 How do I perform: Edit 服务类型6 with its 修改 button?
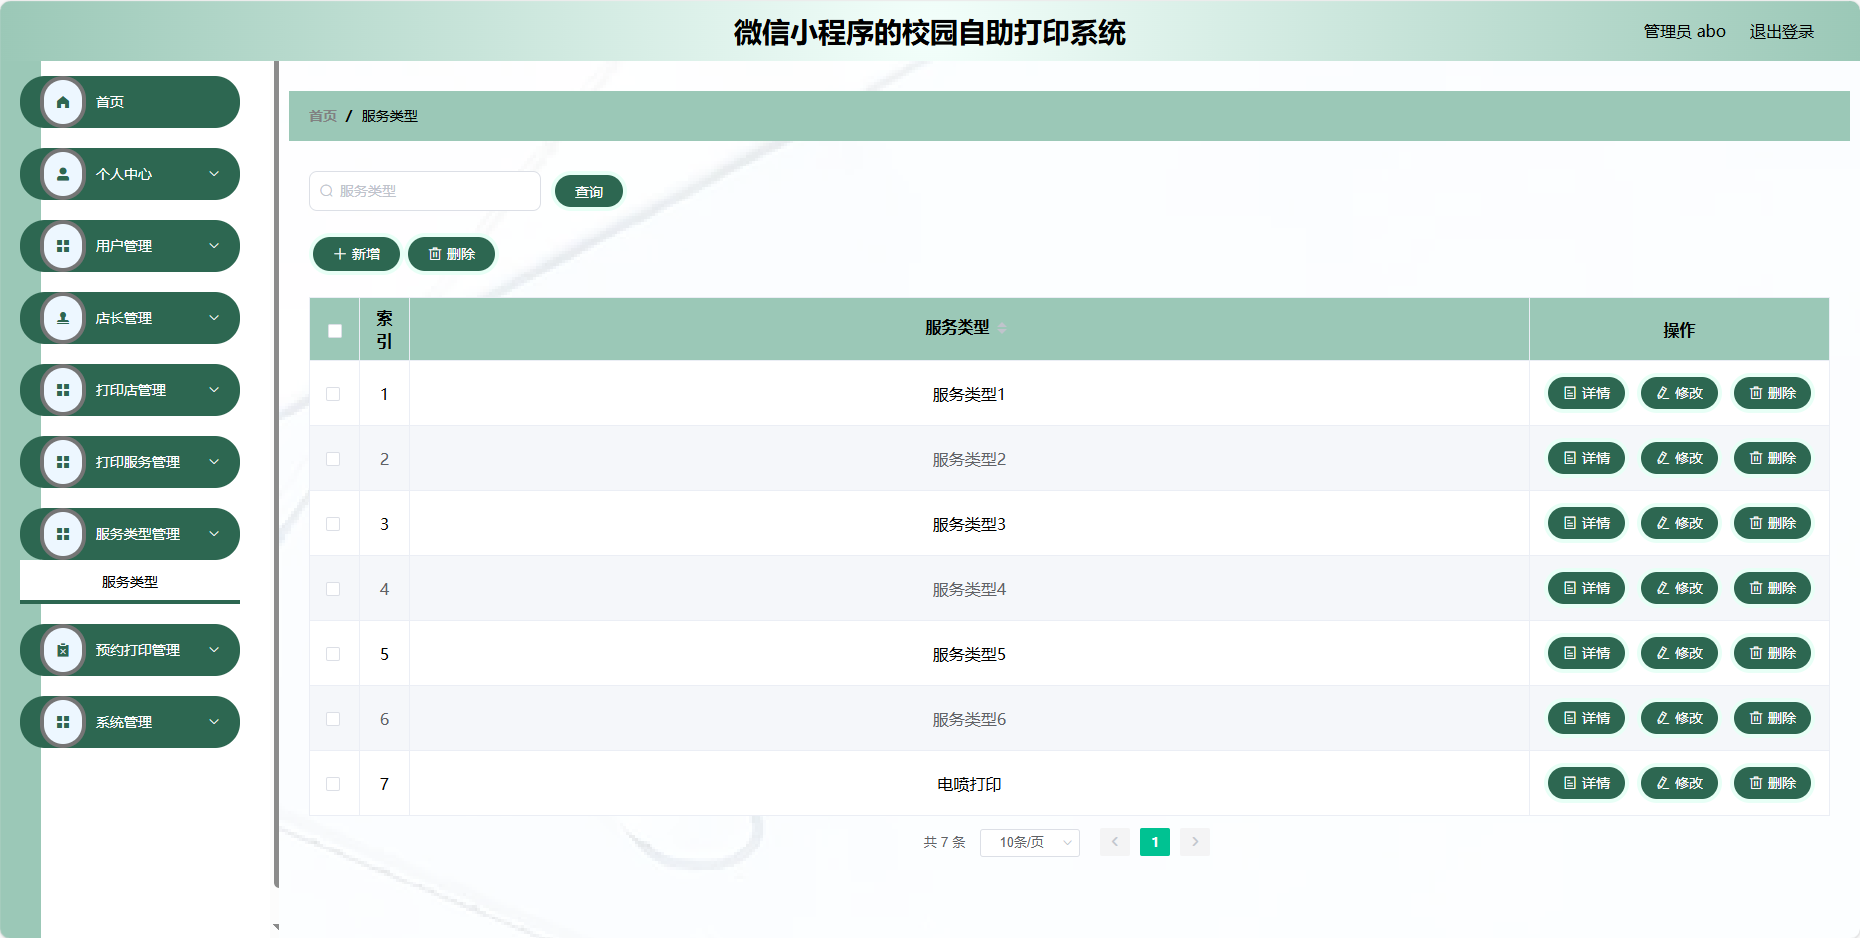pyautogui.click(x=1679, y=718)
